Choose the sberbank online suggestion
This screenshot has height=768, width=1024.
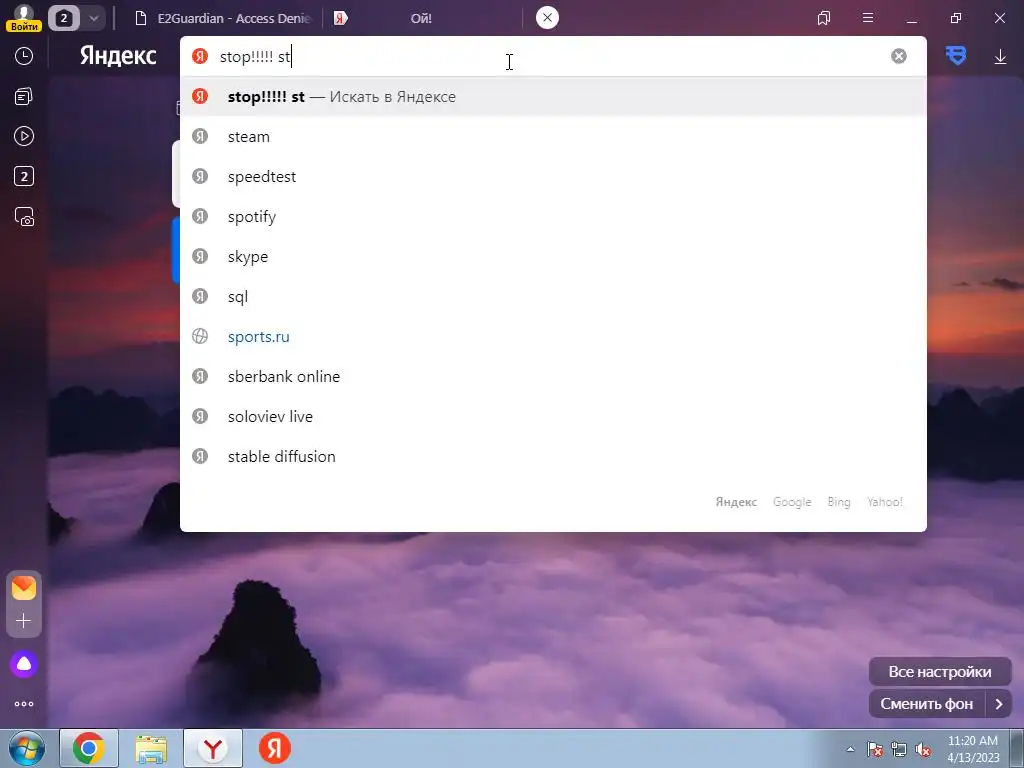click(552, 376)
